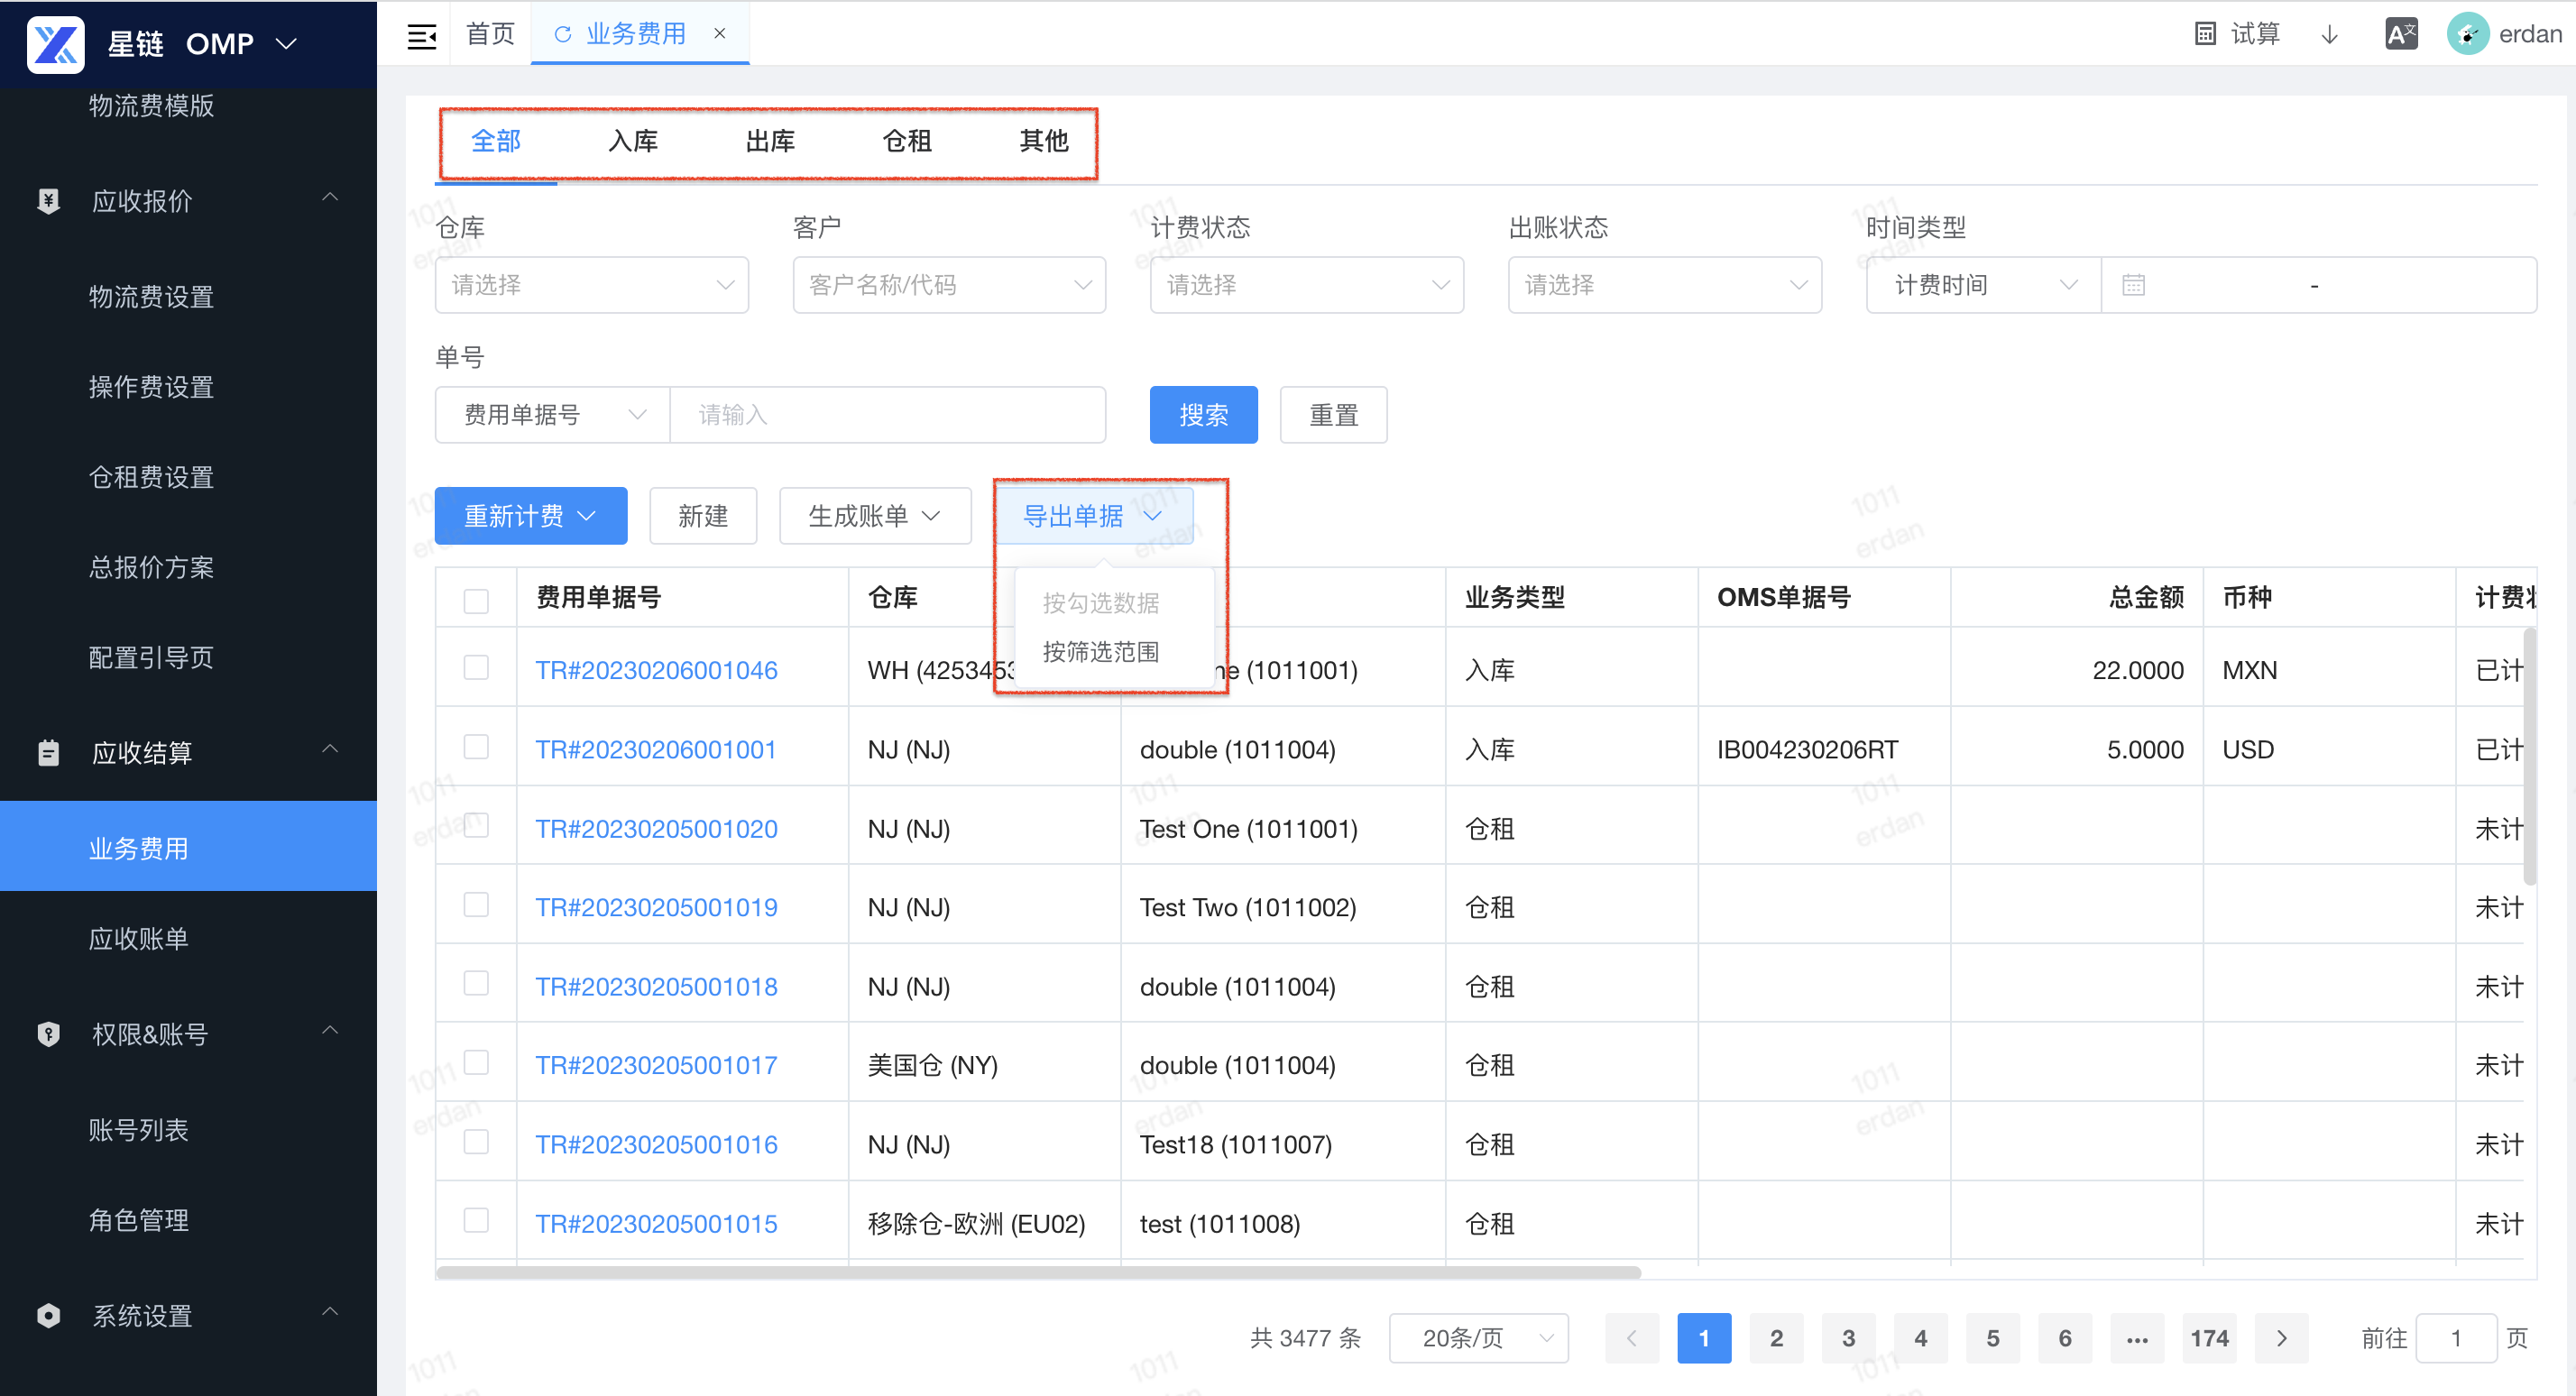
Task: Open the 费用单据号 number type dropdown
Action: coord(552,415)
